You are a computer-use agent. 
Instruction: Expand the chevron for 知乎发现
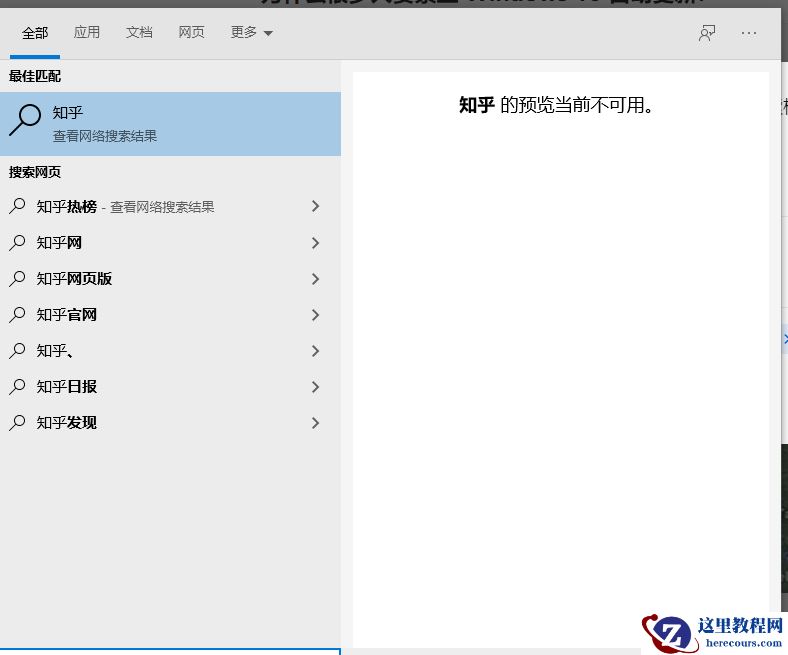click(x=316, y=423)
